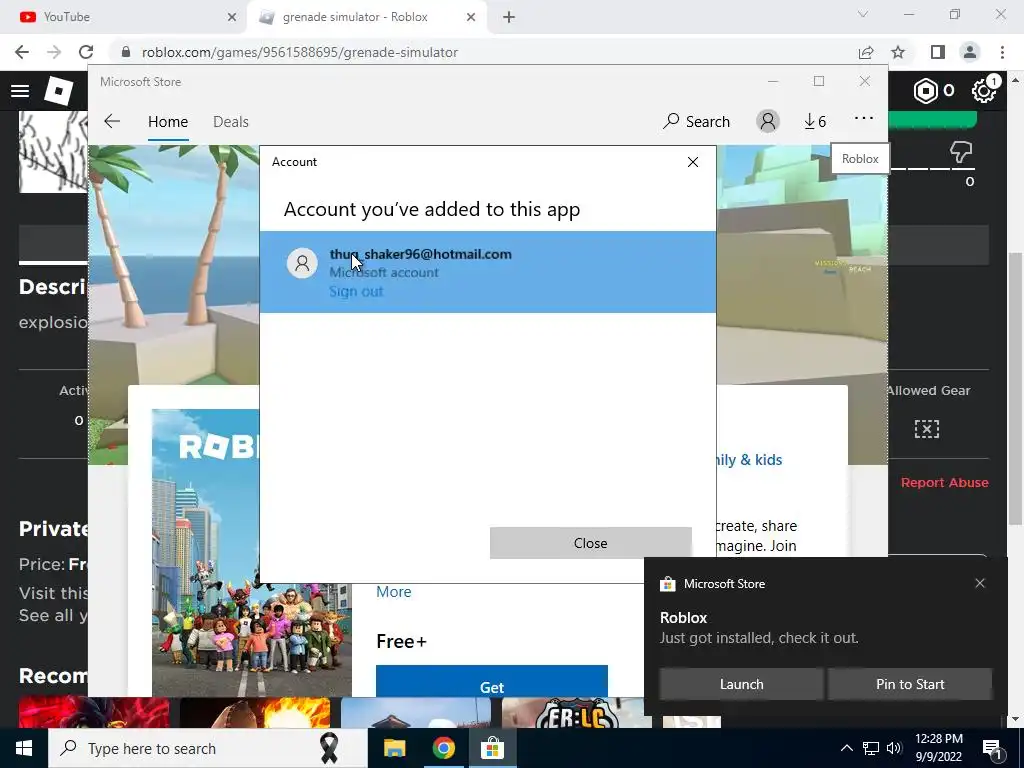Viewport: 1024px width, 768px height.
Task: Open File Explorer from the taskbar
Action: tap(394, 748)
